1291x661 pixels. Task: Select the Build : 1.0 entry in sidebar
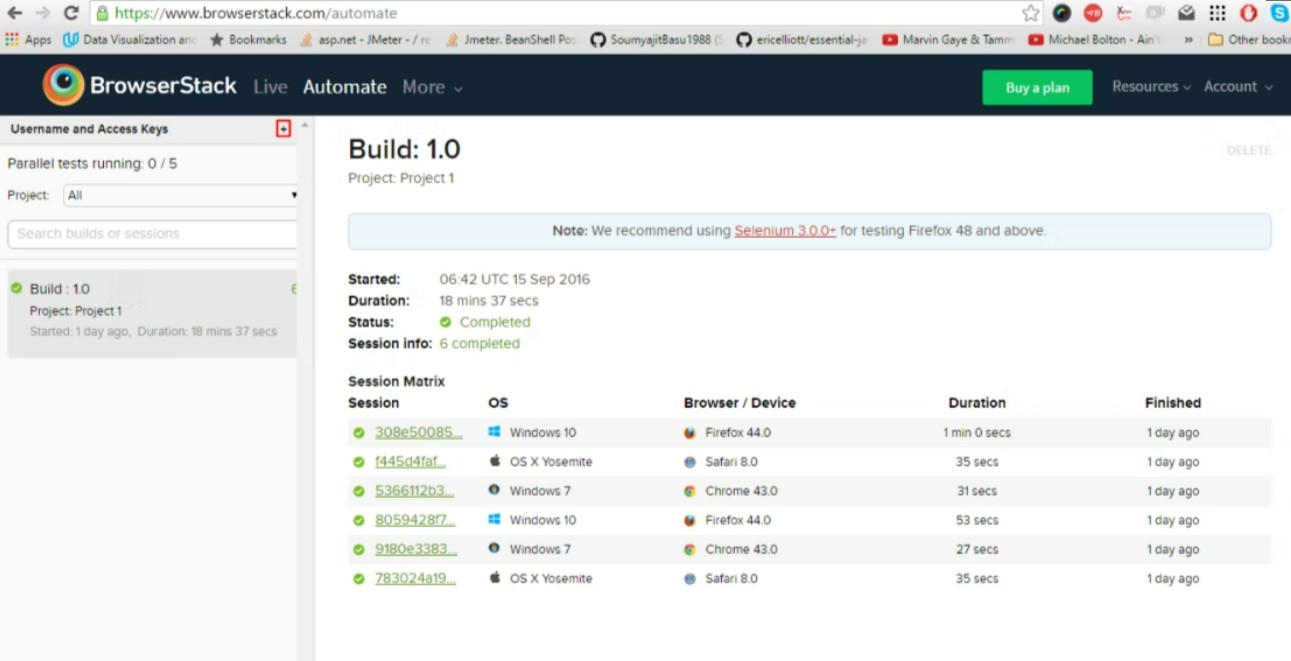(152, 313)
